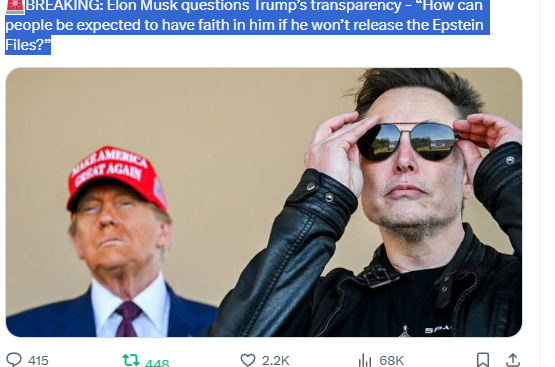Click the purple necktie in photo
Screen dimensions: 555x367
[x=127, y=318]
